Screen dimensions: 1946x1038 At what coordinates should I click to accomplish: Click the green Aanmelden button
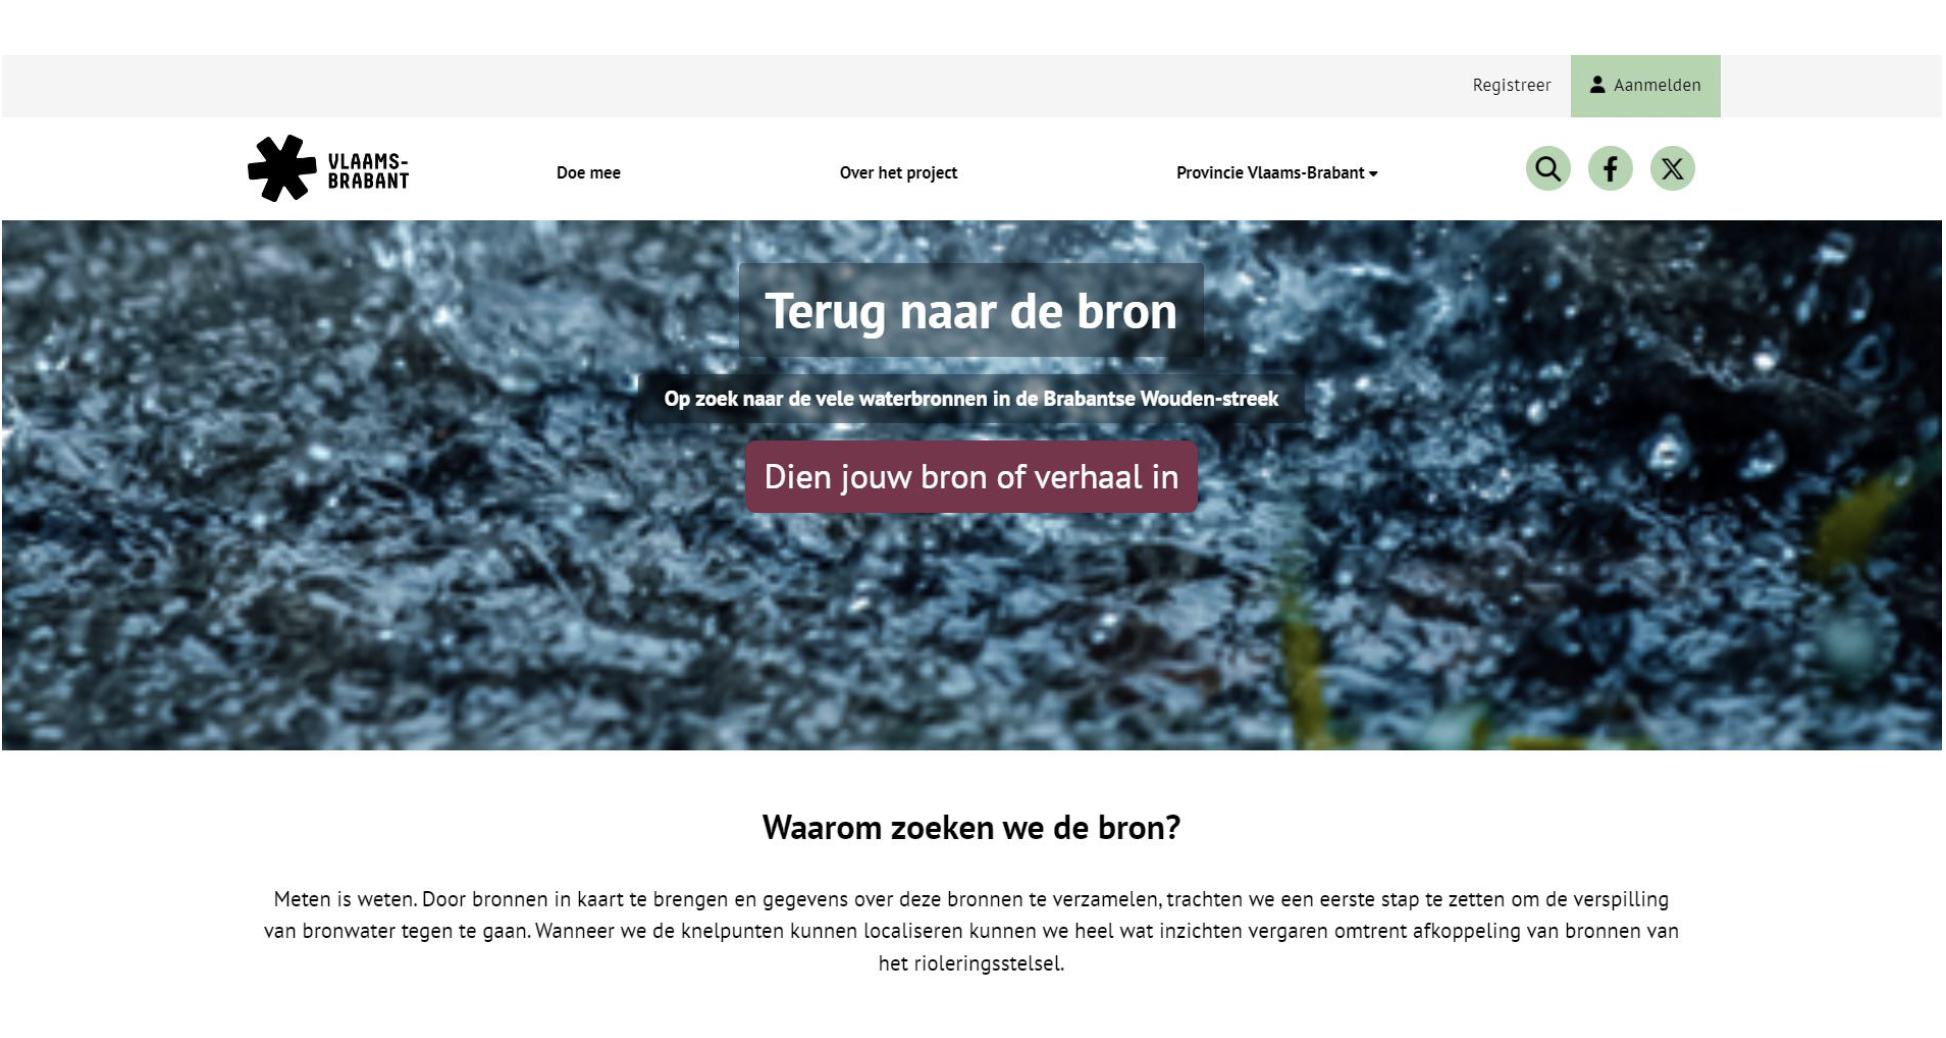(x=1645, y=86)
